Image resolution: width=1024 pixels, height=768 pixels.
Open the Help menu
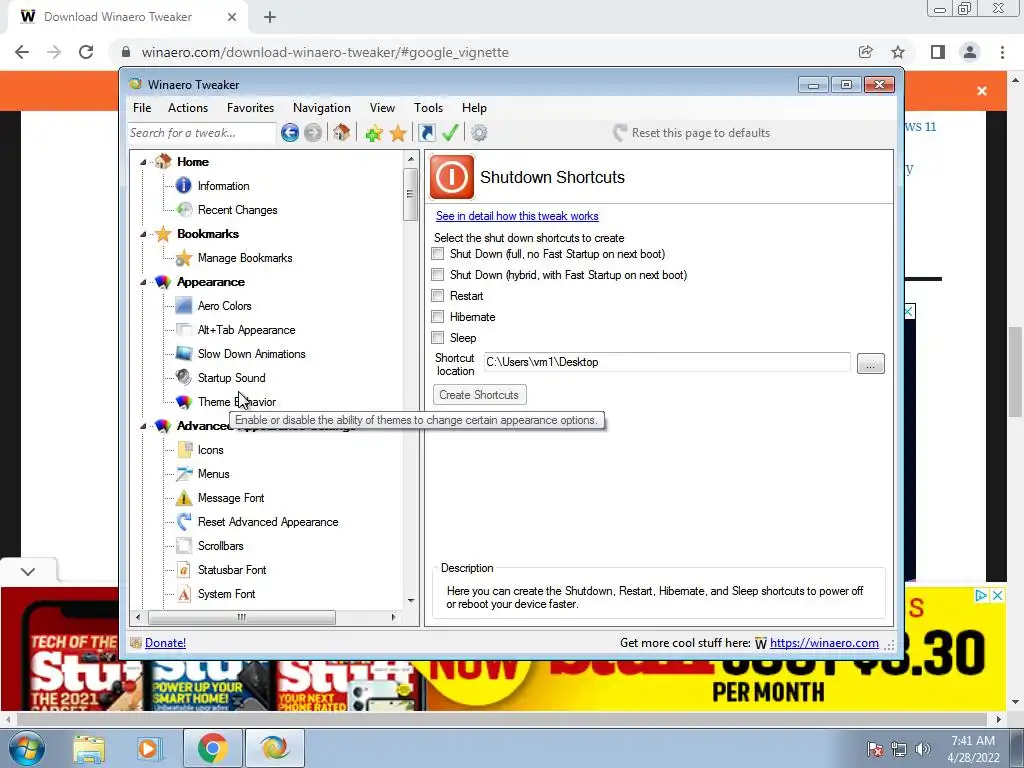point(474,108)
